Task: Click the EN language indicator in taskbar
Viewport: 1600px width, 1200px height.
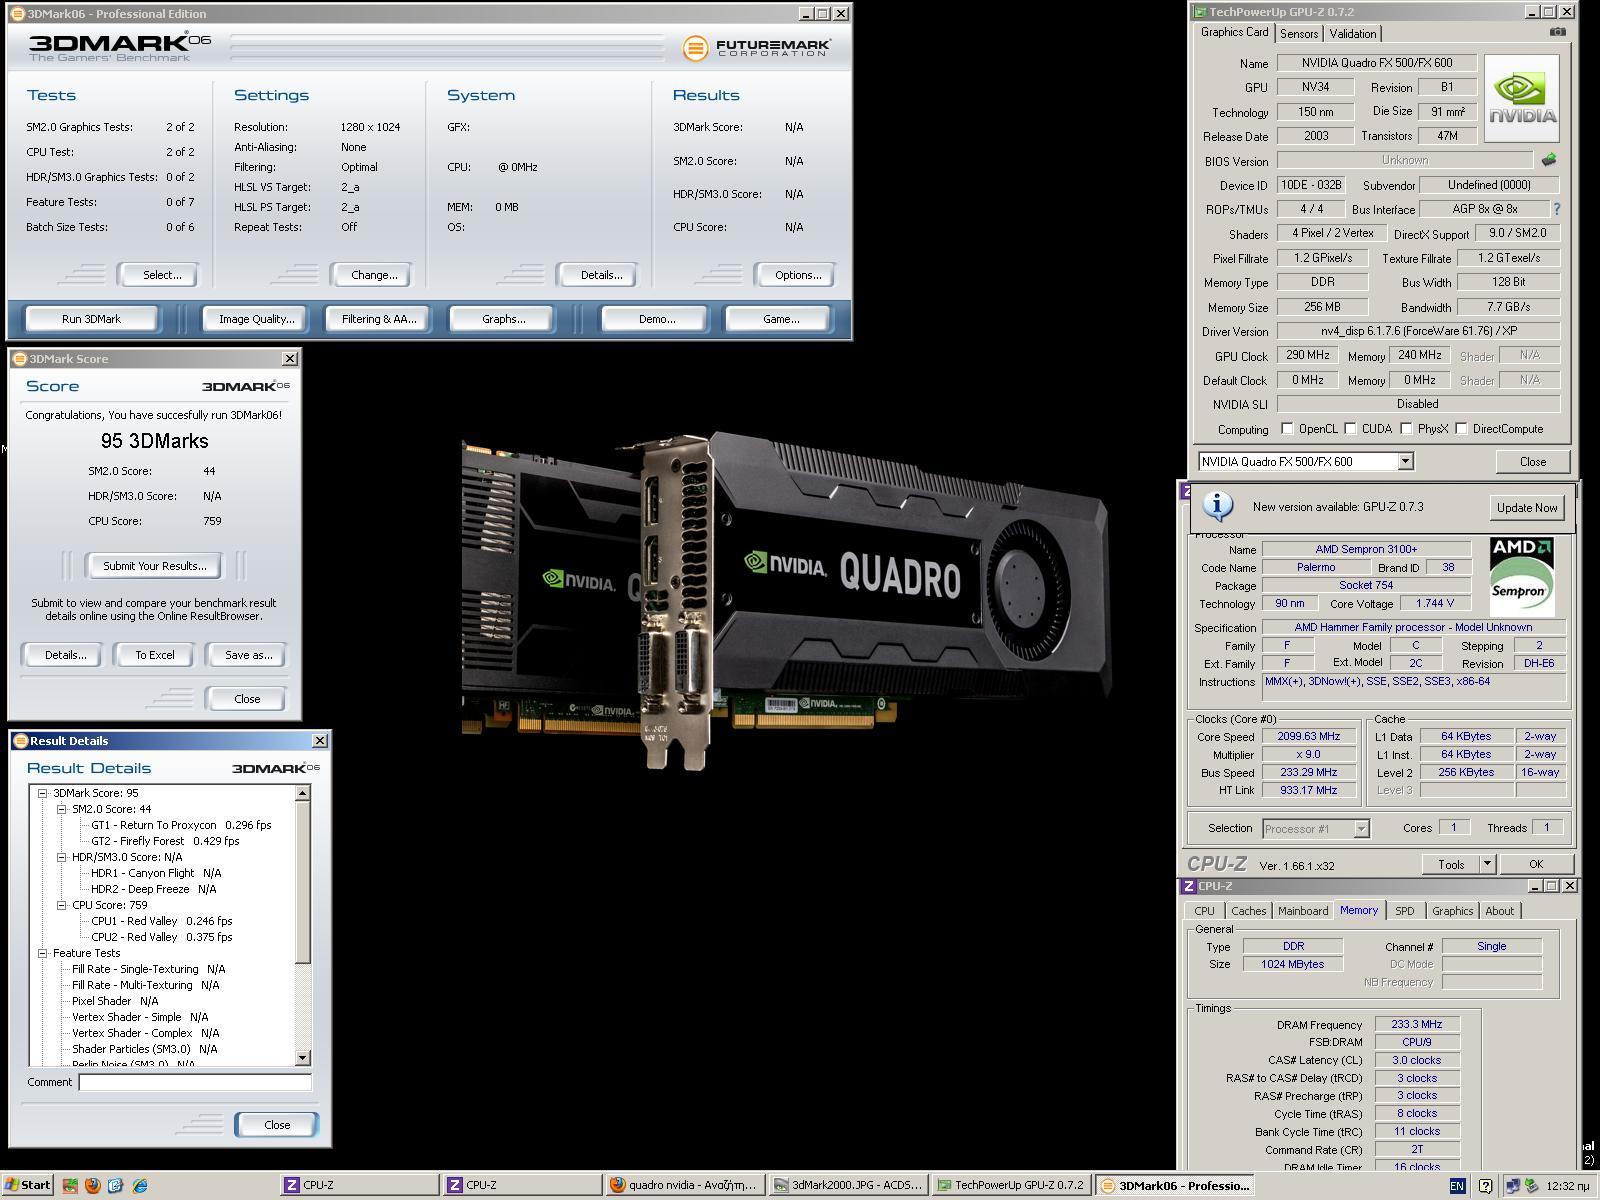Action: (x=1457, y=1186)
